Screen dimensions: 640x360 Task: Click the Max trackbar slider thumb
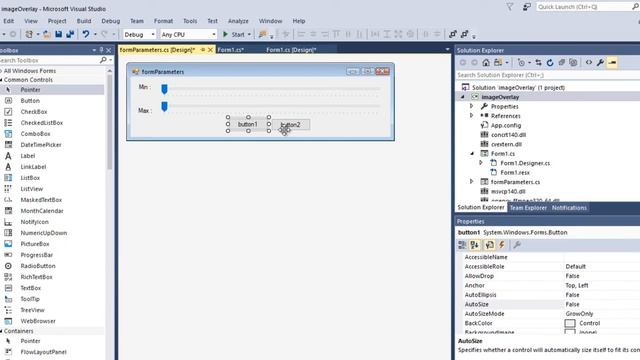pyautogui.click(x=164, y=107)
